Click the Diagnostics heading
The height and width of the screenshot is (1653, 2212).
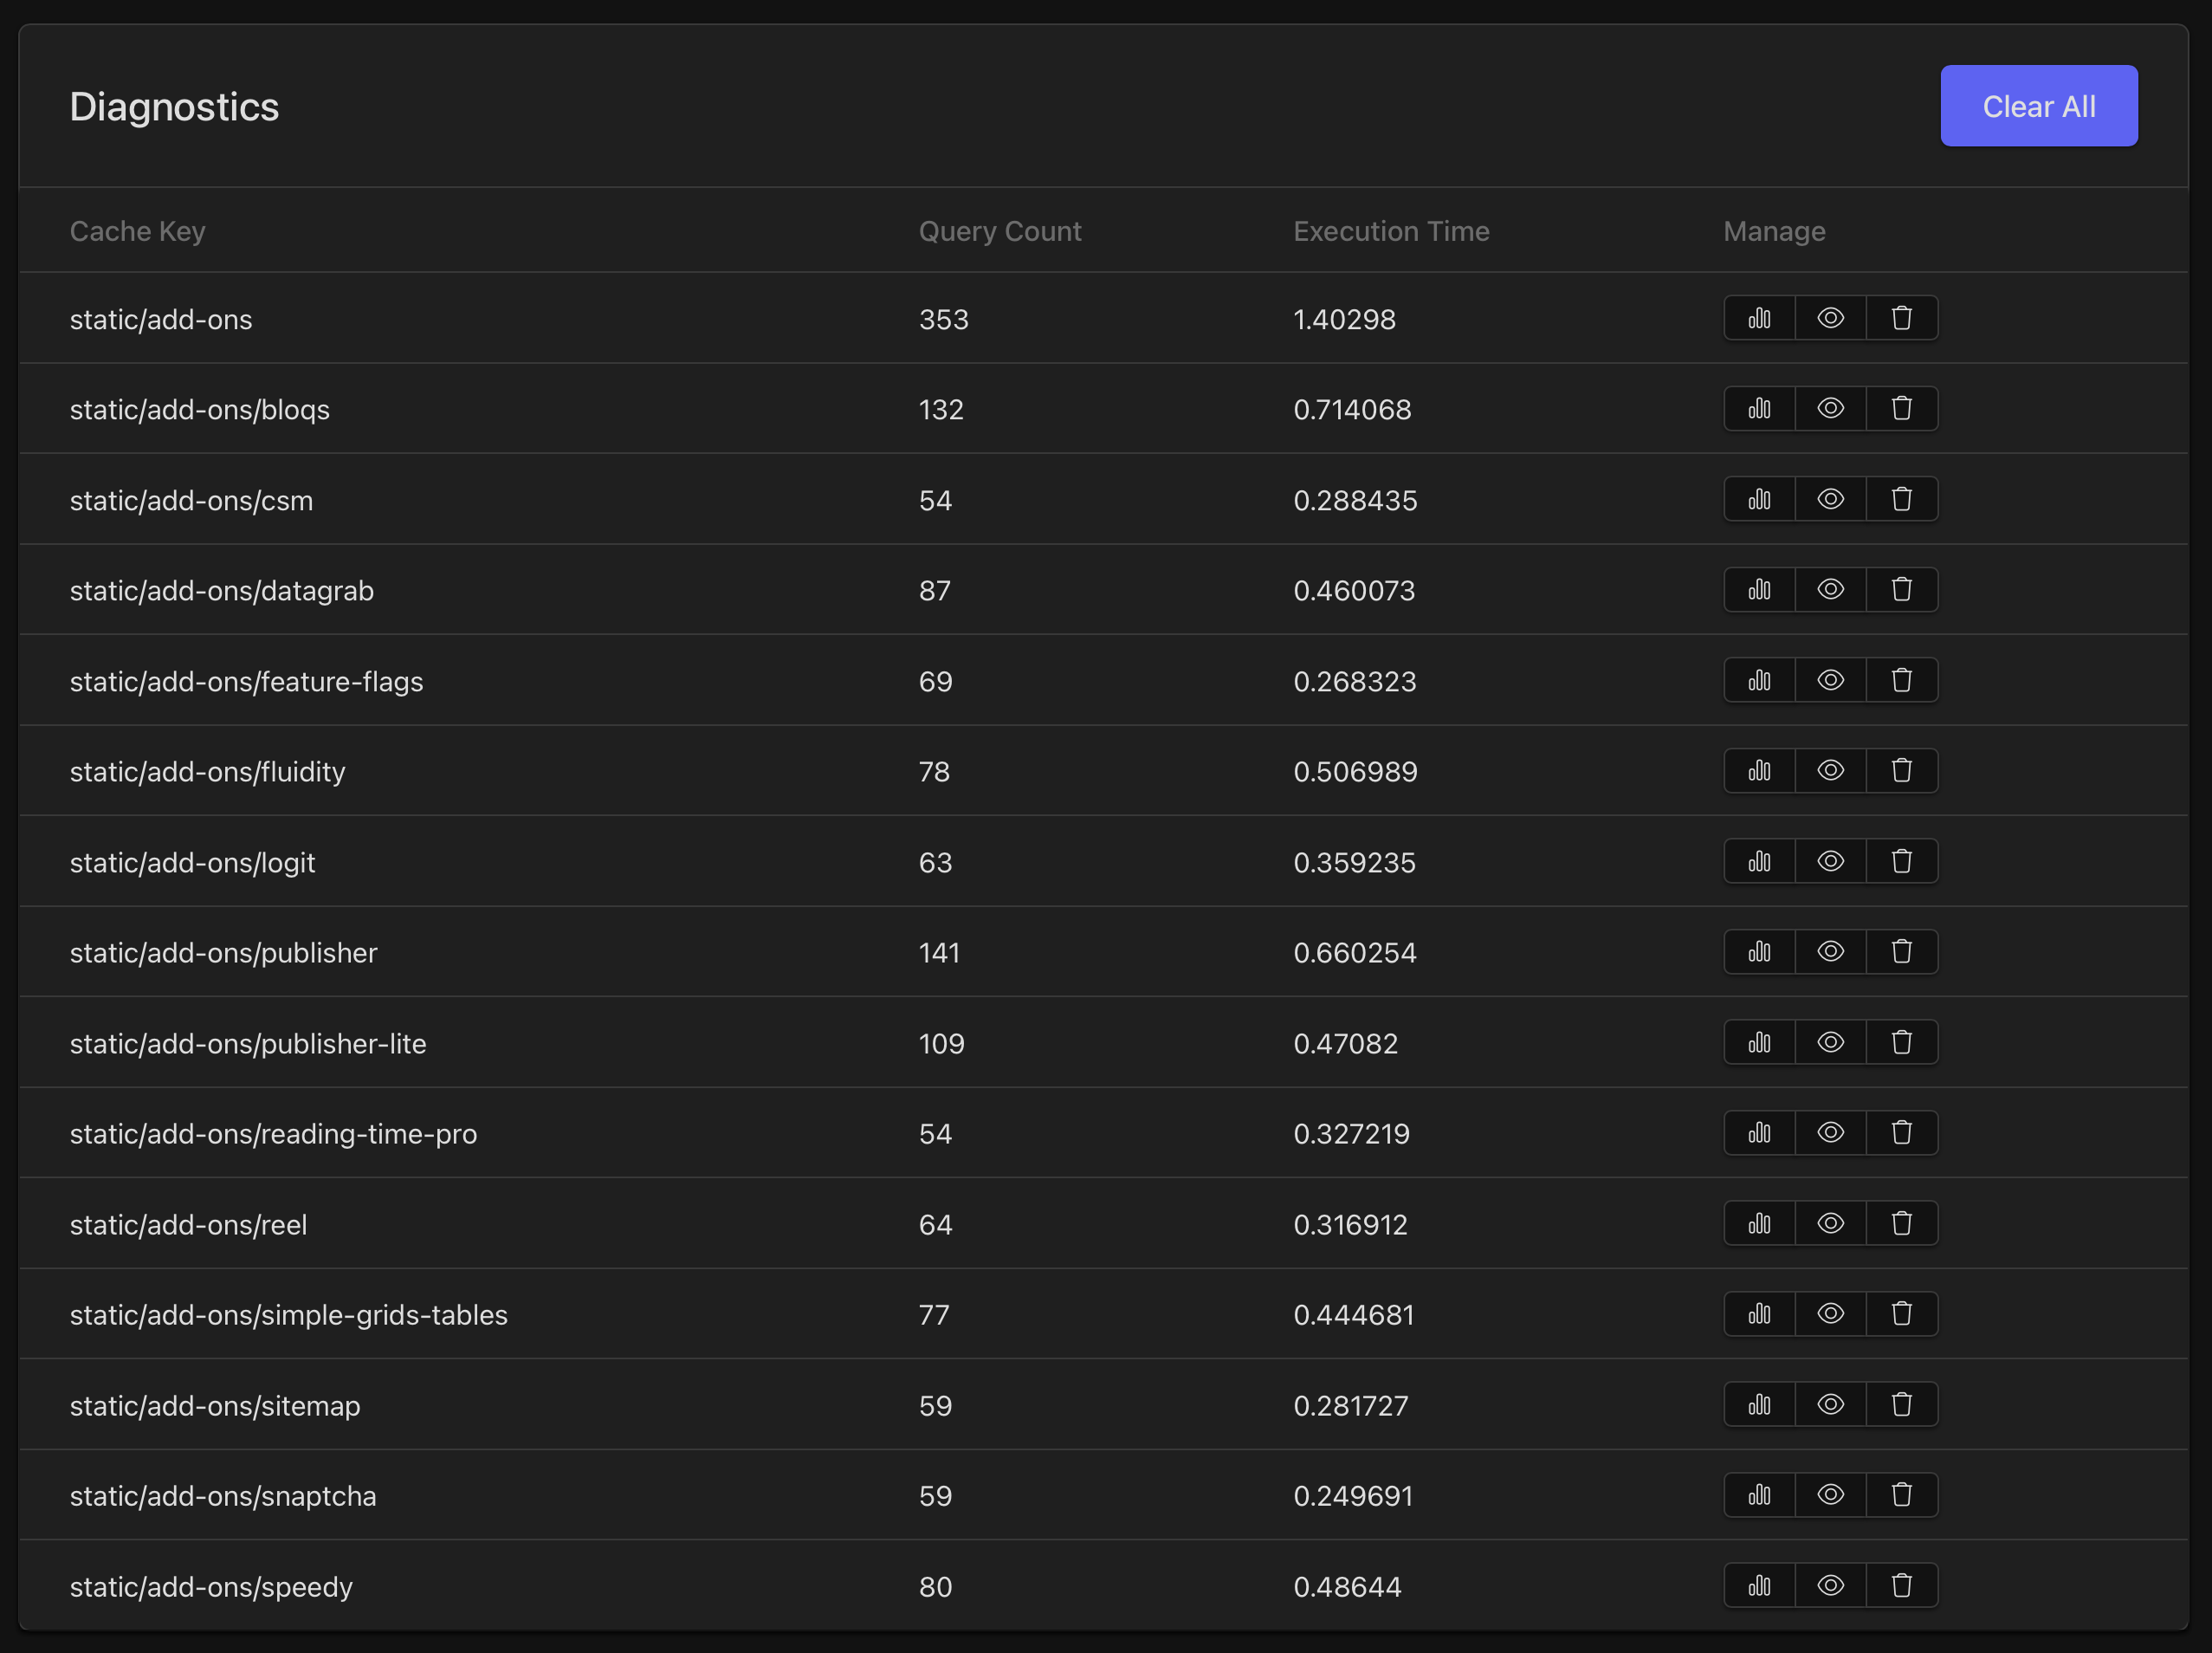tap(174, 106)
